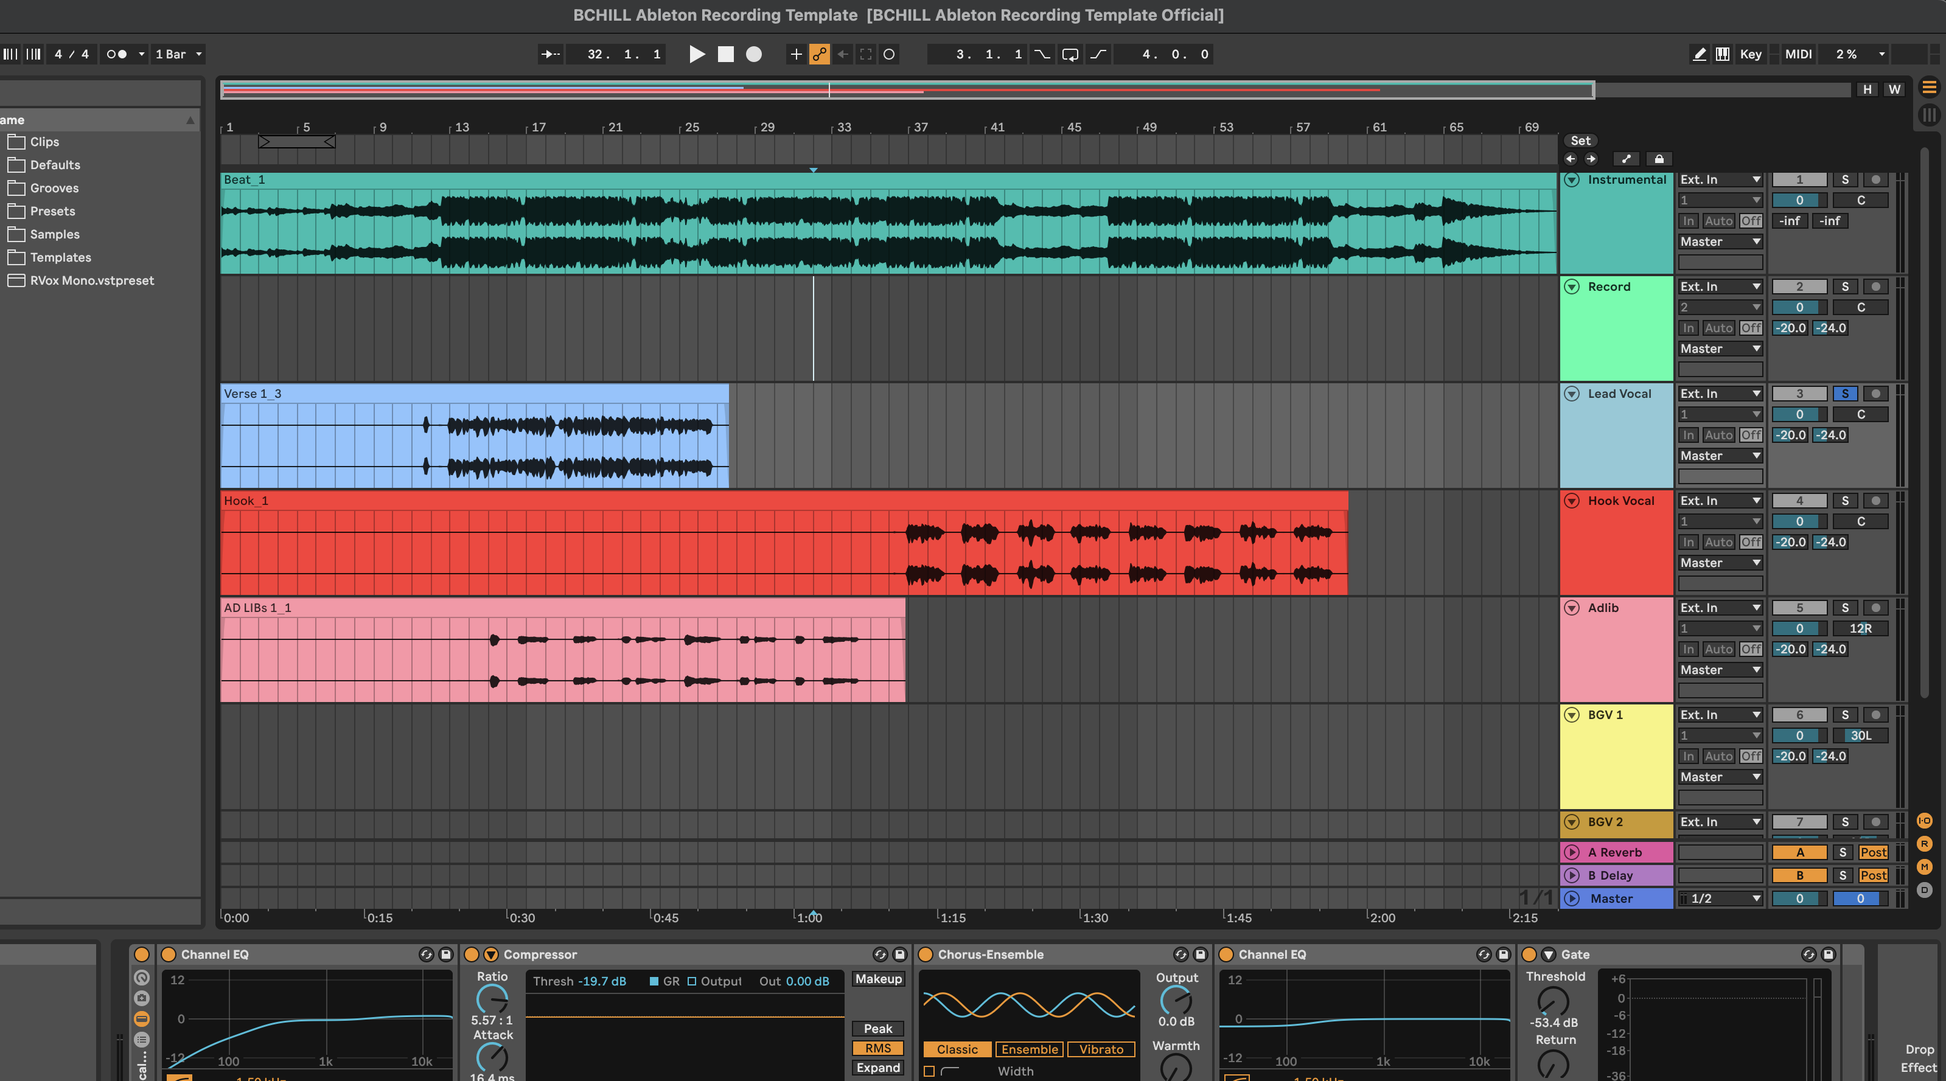Screen dimensions: 1946x1081
Task: Toggle the Compressor device on/off
Action: coord(472,954)
